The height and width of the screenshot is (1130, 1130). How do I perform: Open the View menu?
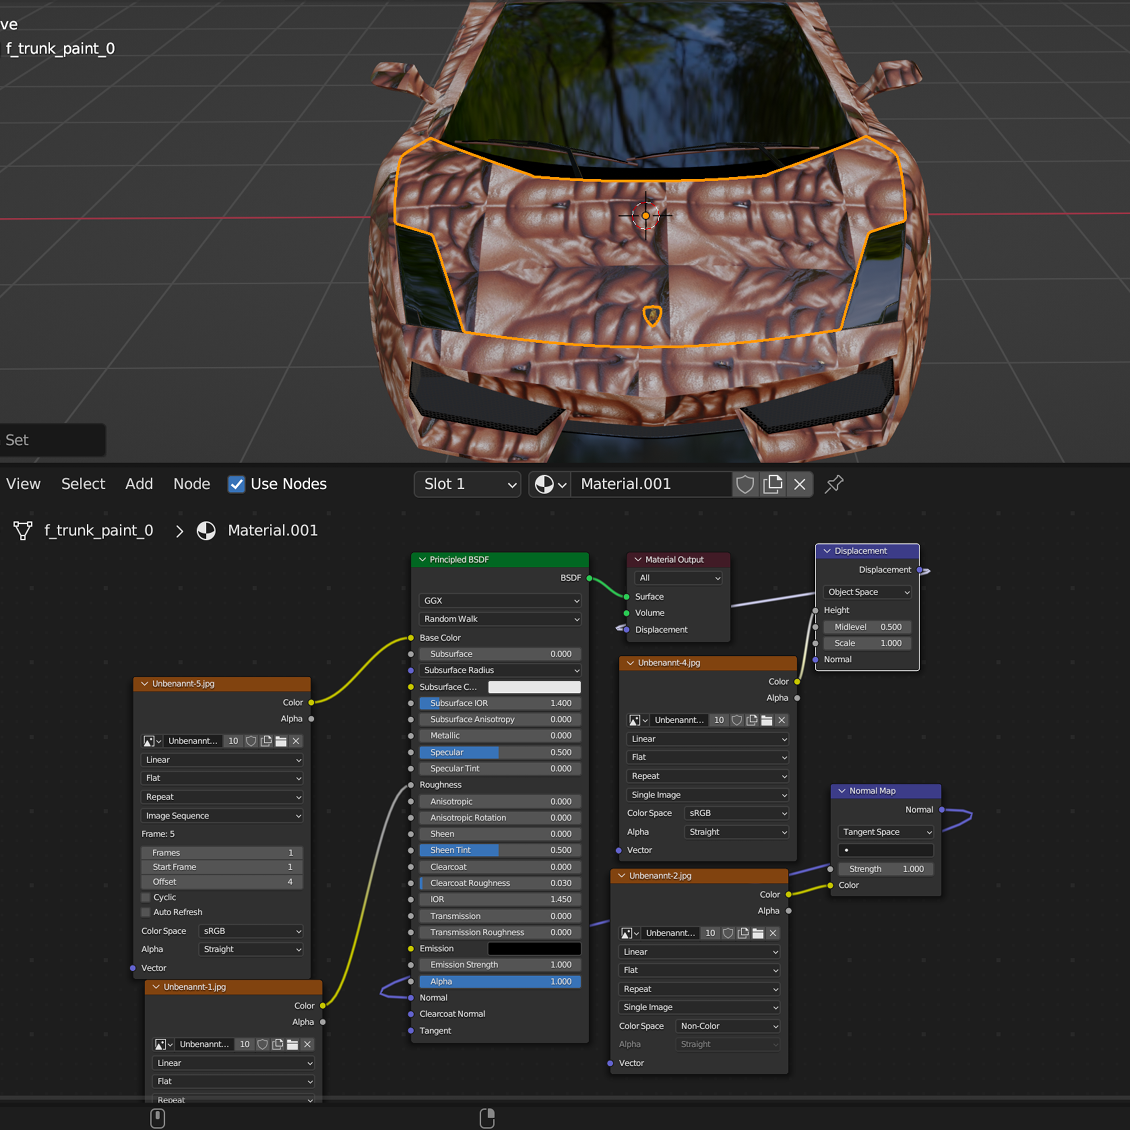(23, 484)
